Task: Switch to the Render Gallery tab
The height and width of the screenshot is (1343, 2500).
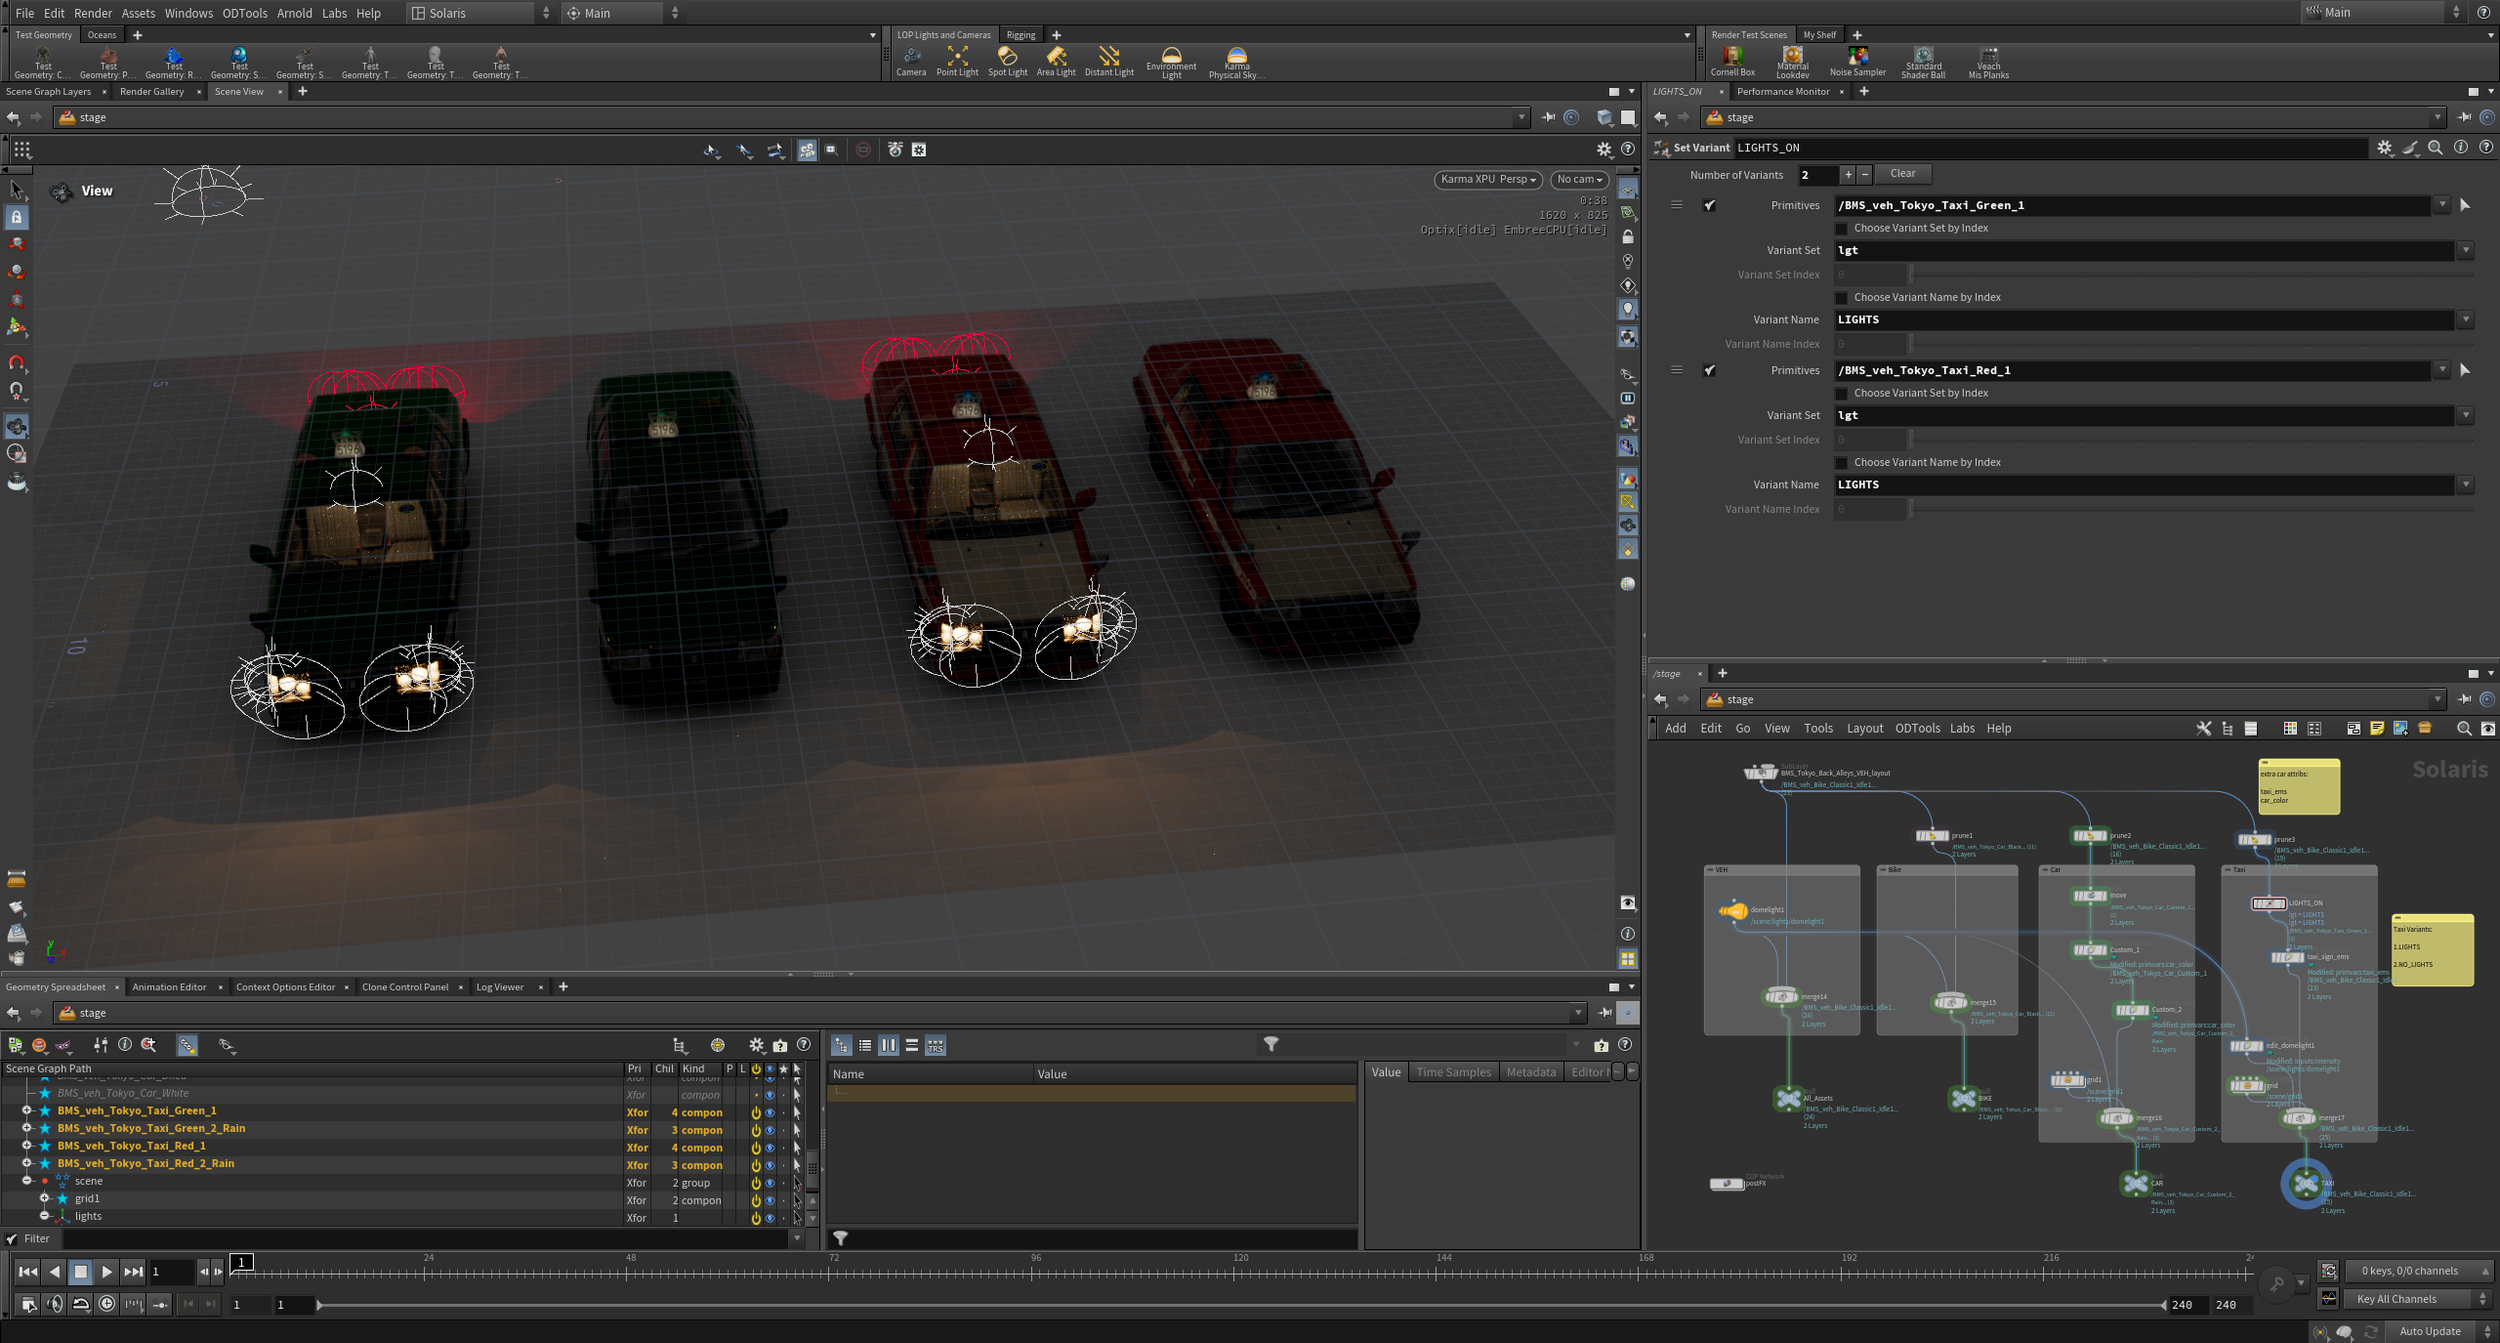Action: (x=152, y=91)
